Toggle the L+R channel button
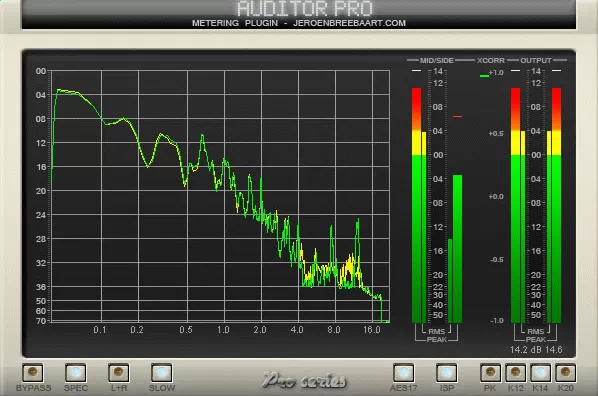This screenshot has width=598, height=396. click(119, 373)
